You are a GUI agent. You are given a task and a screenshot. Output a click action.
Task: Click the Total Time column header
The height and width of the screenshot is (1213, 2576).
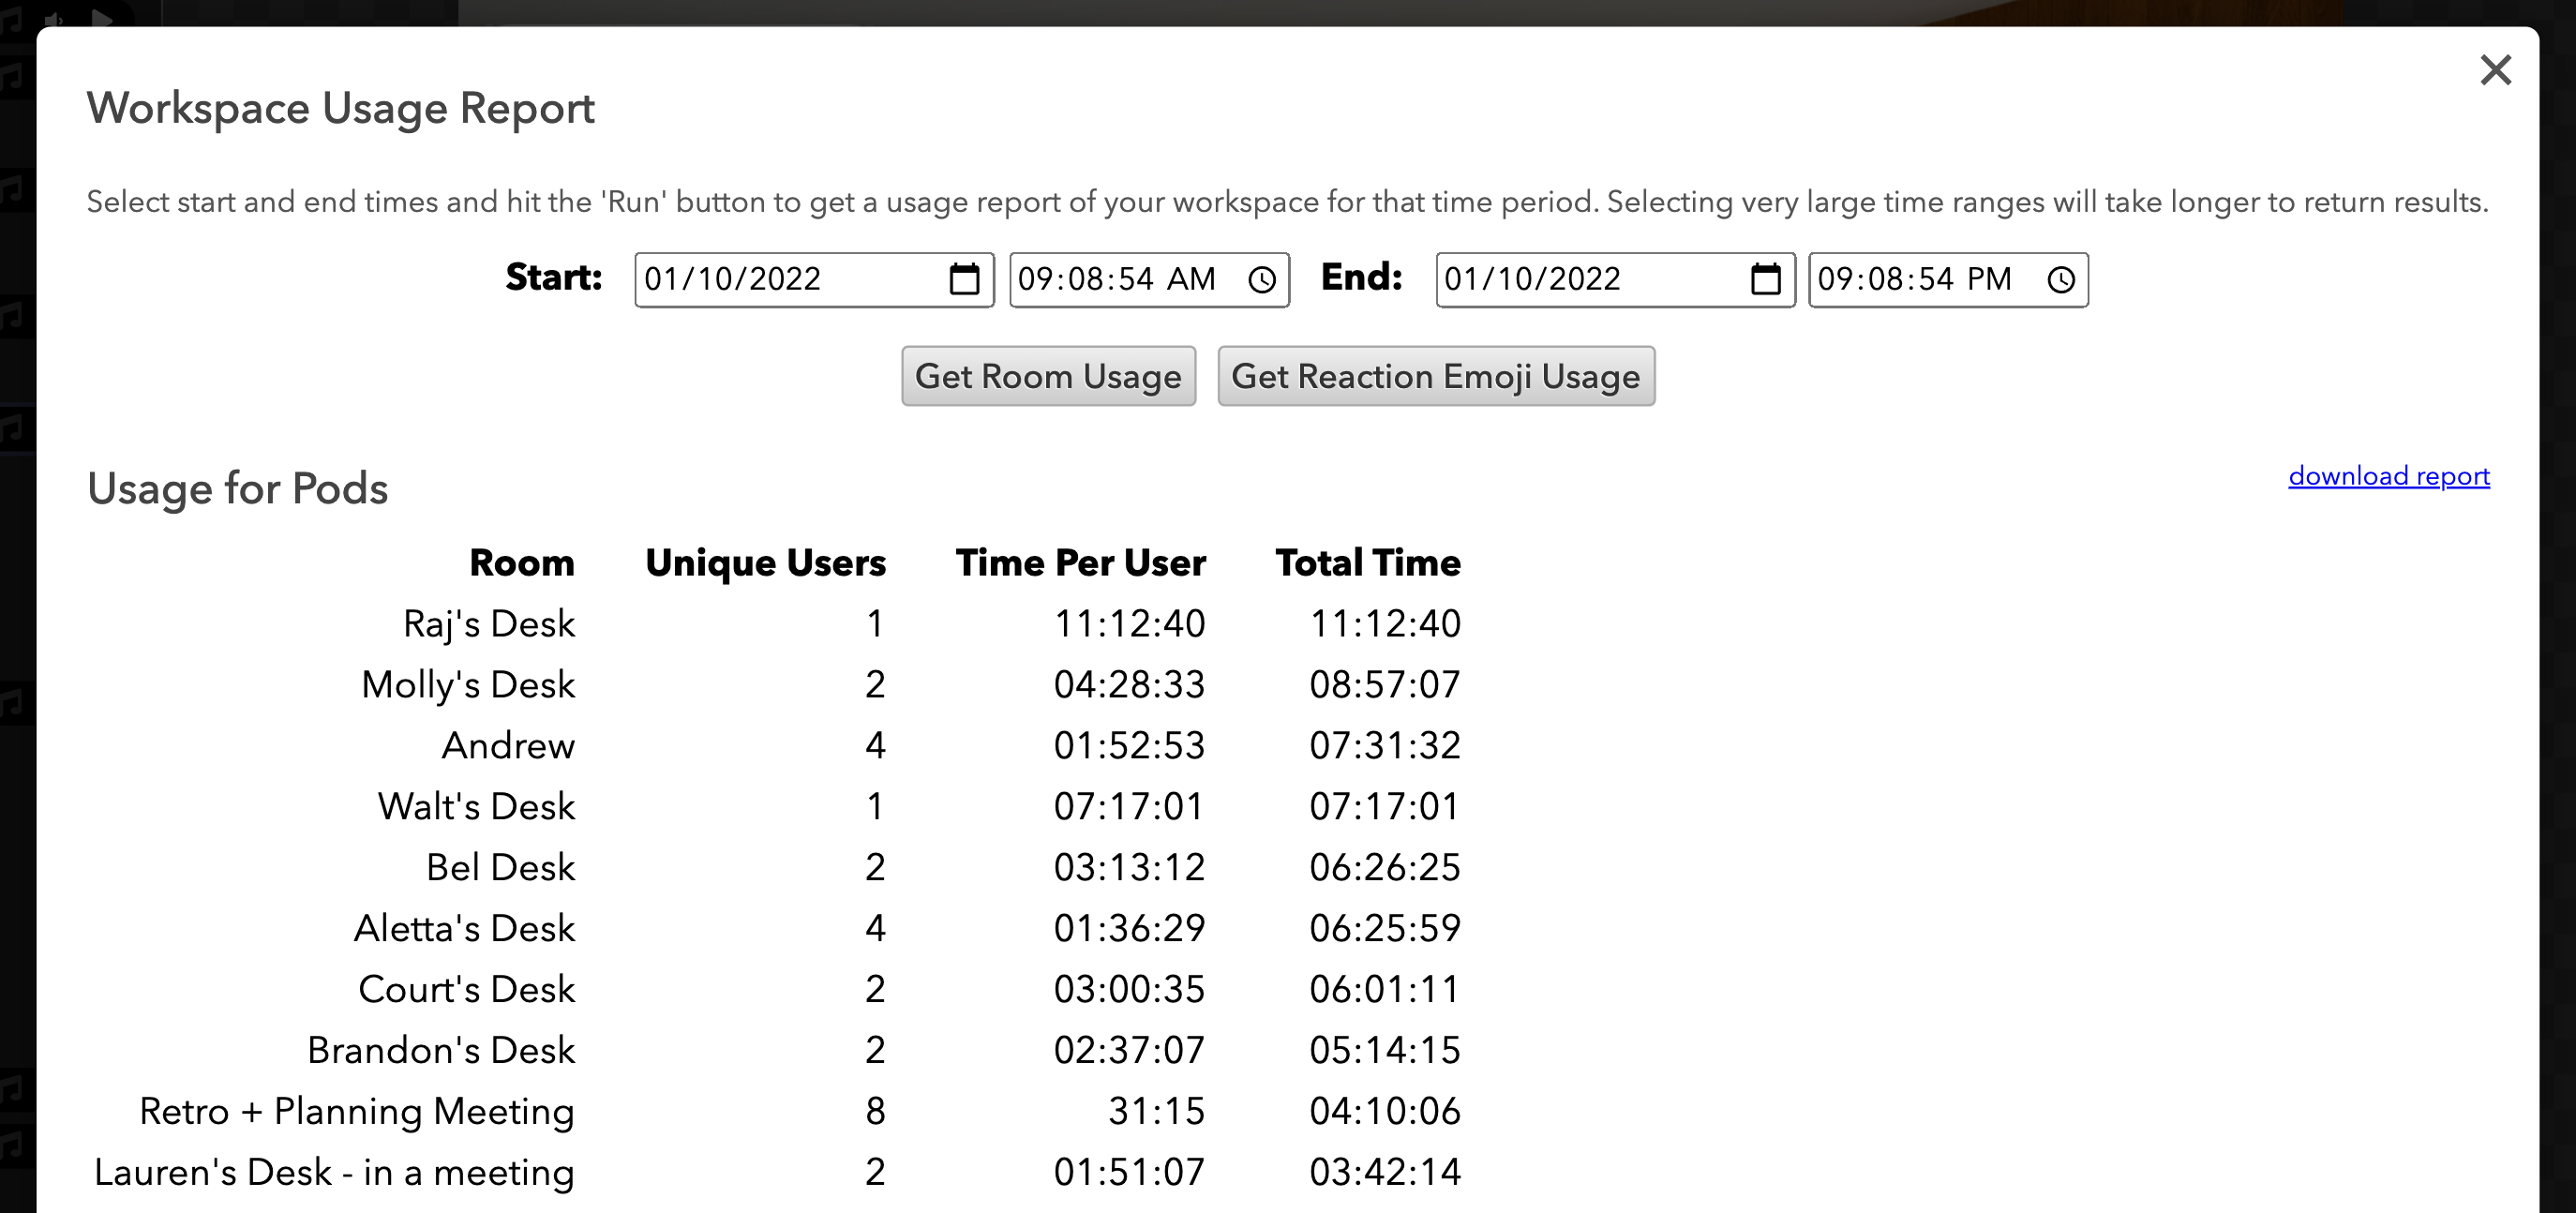(1367, 563)
